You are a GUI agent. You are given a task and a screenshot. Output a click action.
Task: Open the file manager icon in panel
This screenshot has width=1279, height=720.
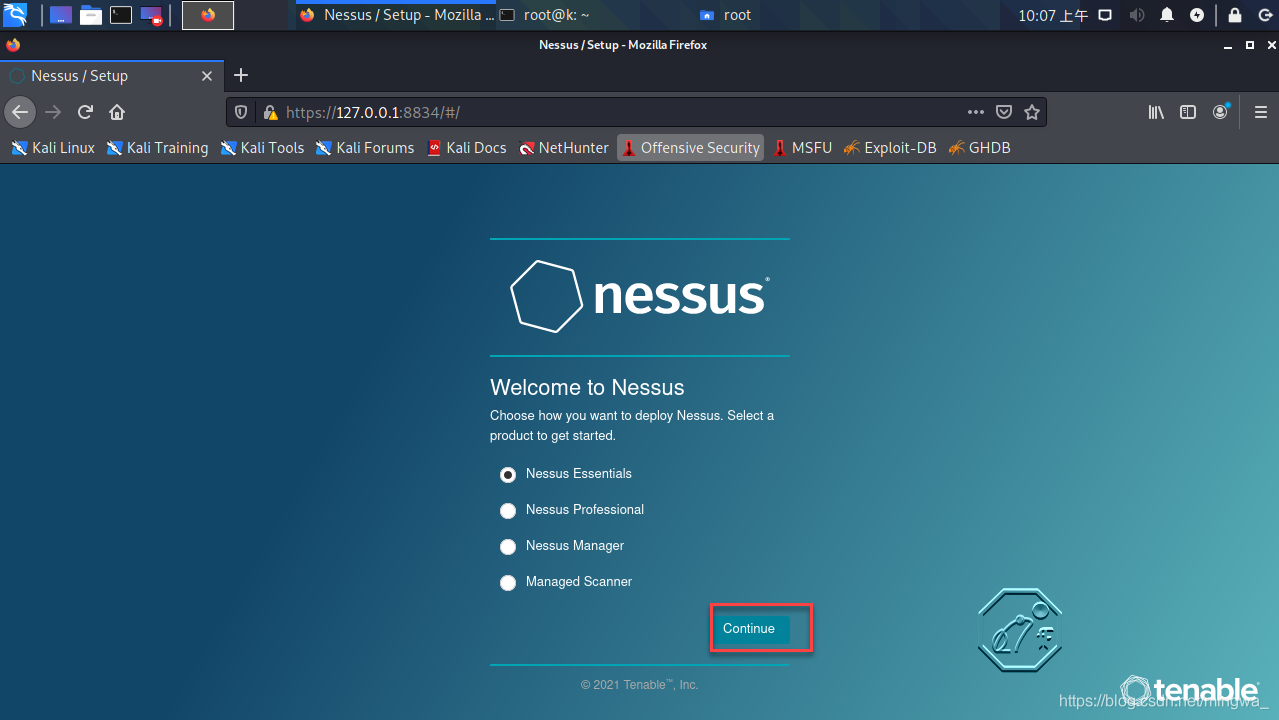pyautogui.click(x=91, y=15)
